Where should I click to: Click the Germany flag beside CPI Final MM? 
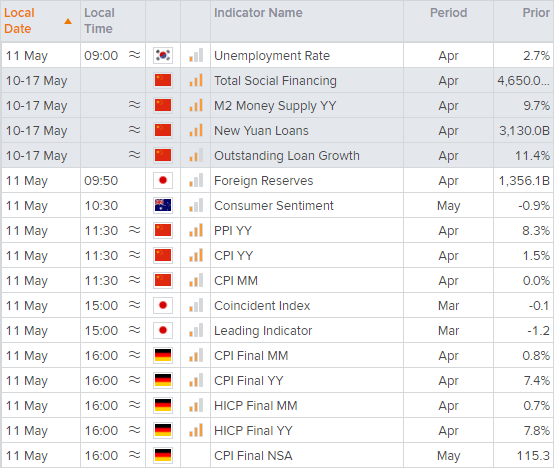click(x=163, y=355)
